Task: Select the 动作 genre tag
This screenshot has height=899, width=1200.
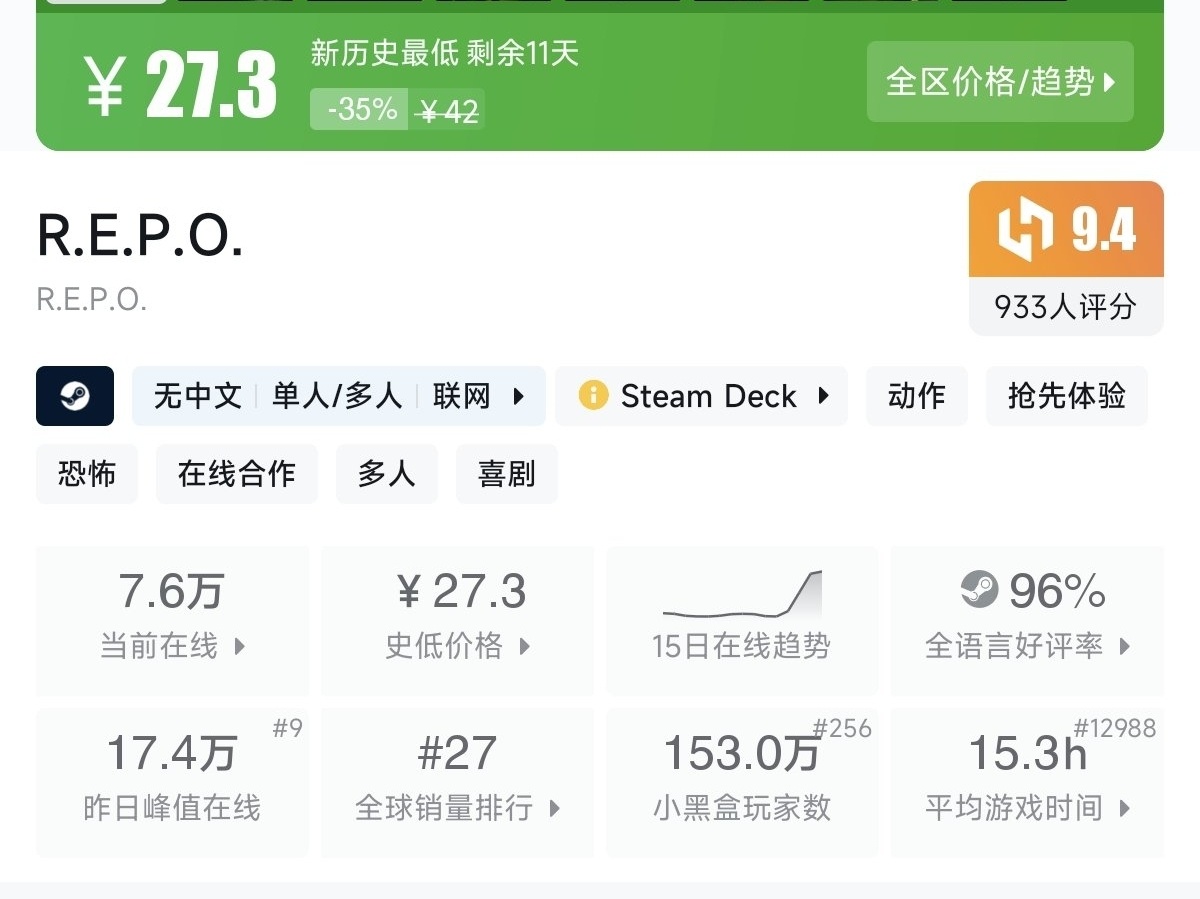Action: point(916,396)
